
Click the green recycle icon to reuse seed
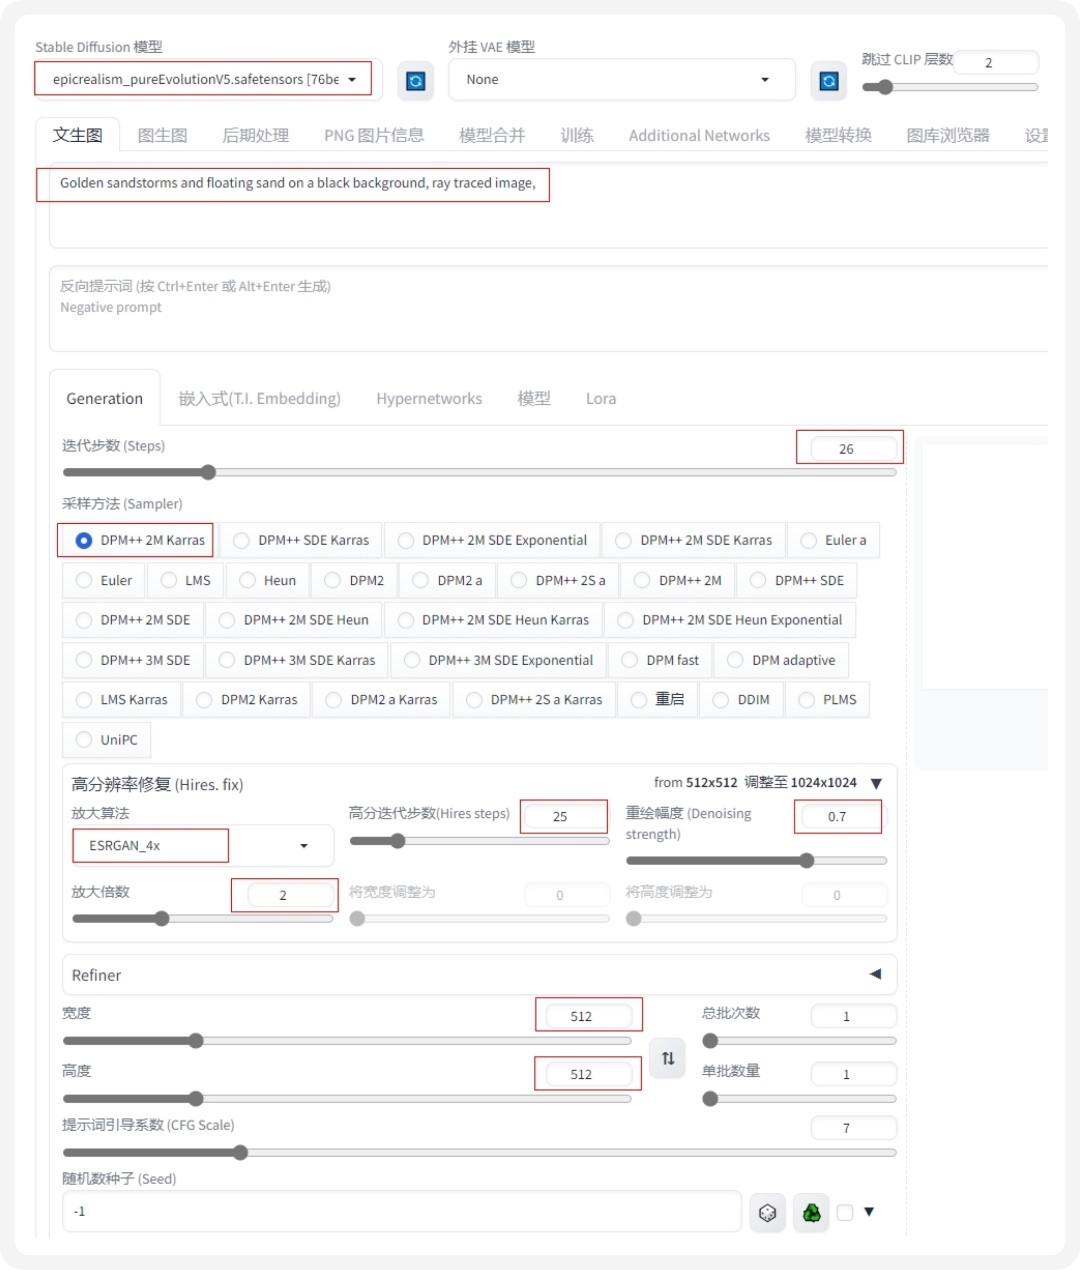811,1212
